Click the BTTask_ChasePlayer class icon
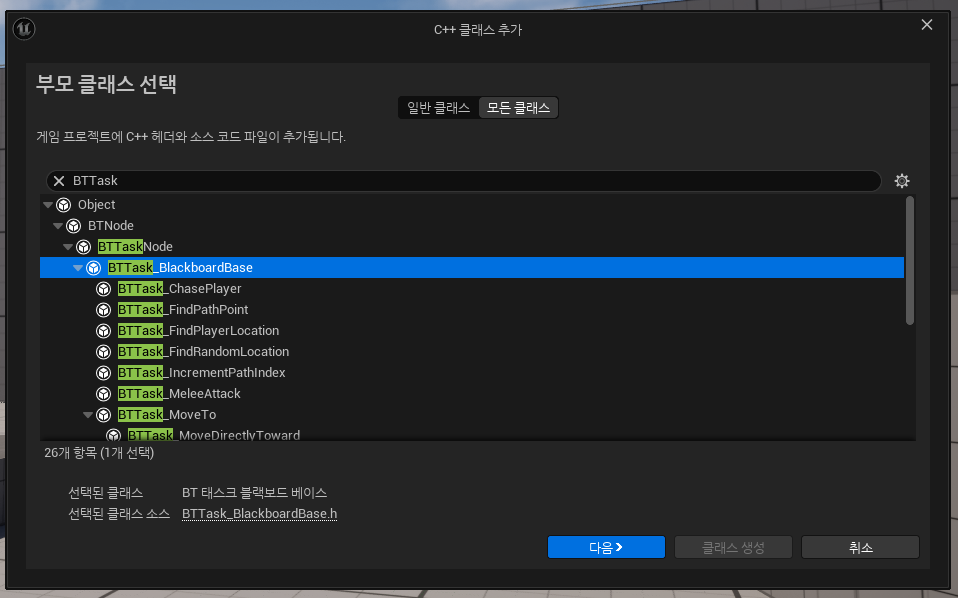958x598 pixels. click(x=104, y=289)
